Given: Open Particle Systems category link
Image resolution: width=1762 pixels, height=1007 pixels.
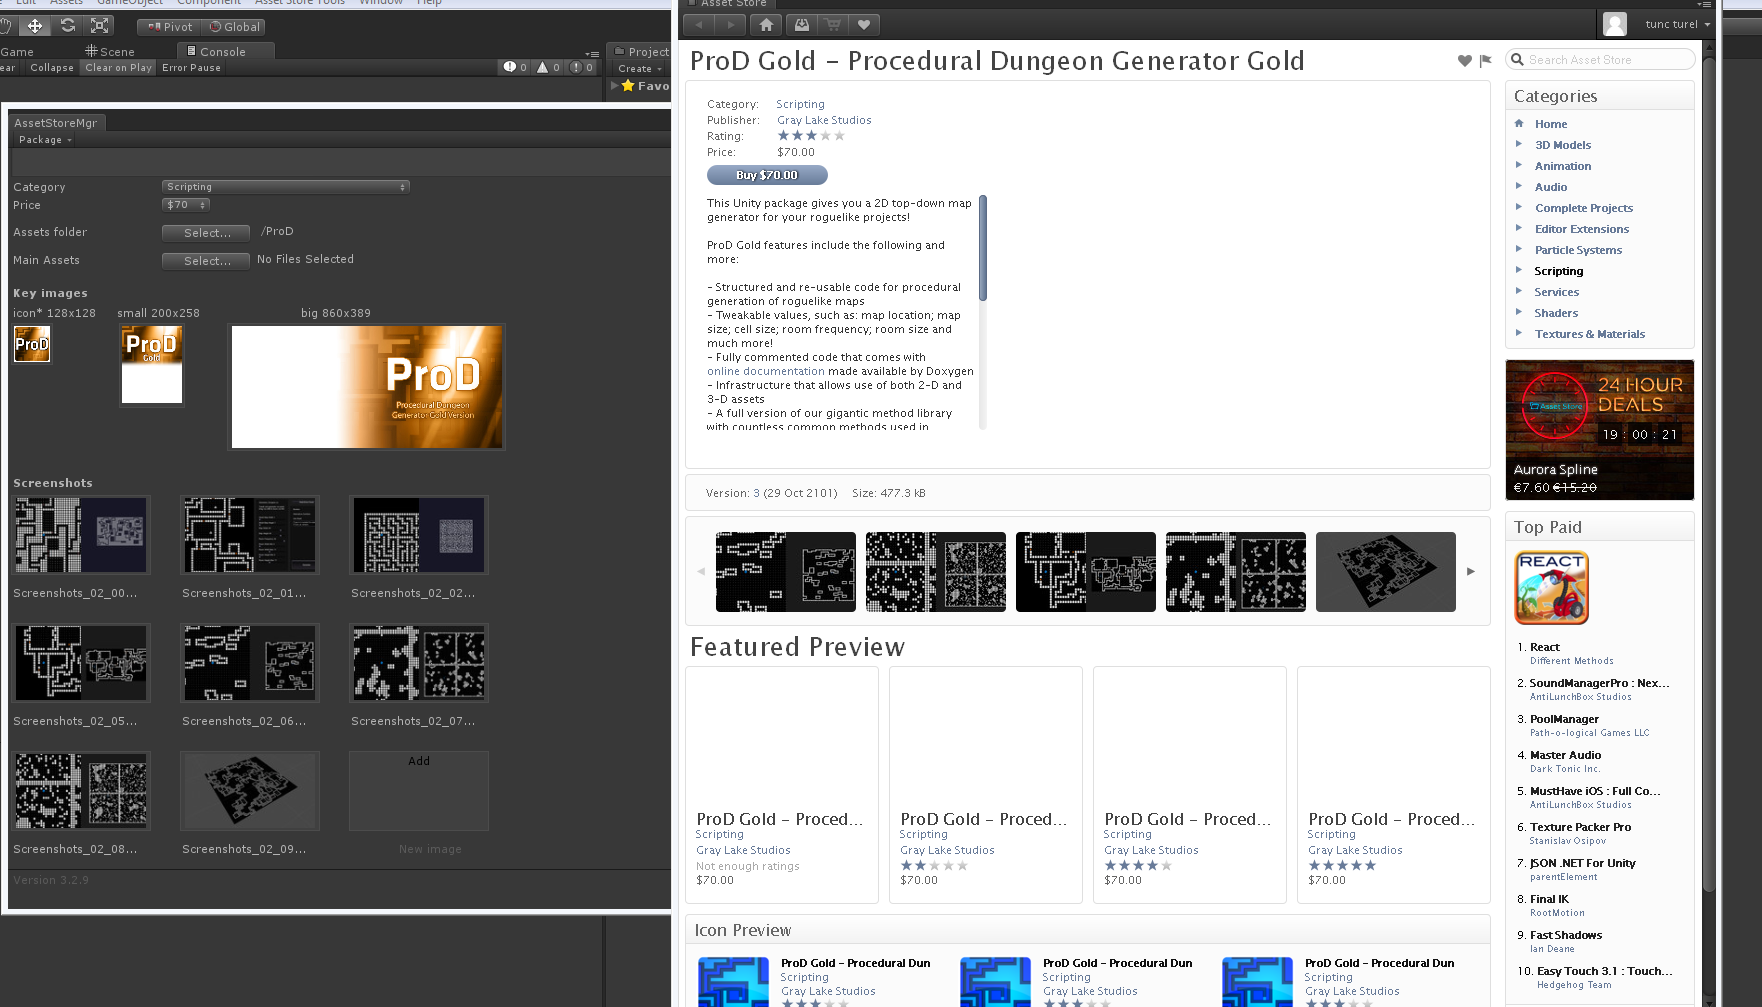Looking at the screenshot, I should coord(1578,250).
